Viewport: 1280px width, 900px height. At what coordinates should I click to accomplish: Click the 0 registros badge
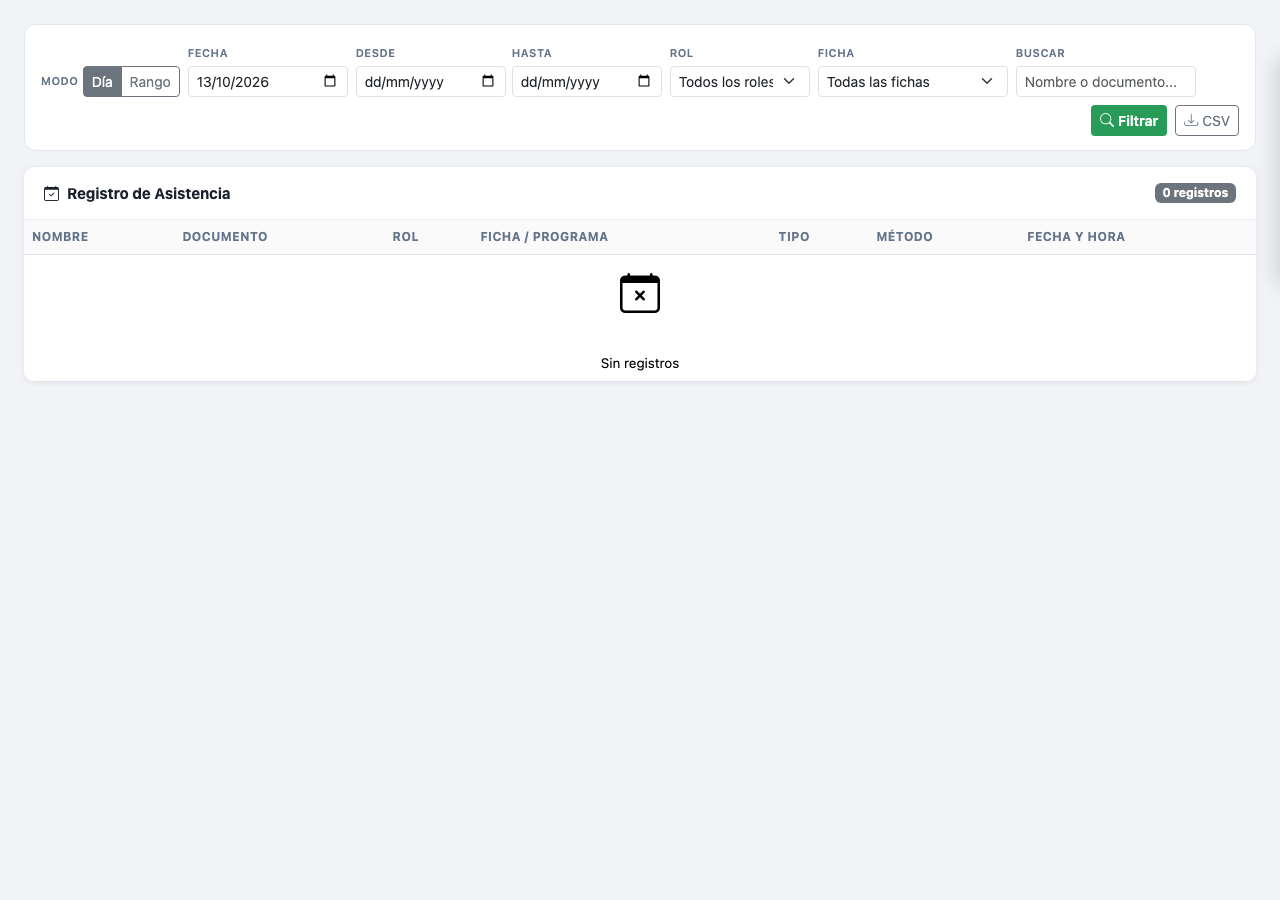pyautogui.click(x=1195, y=193)
